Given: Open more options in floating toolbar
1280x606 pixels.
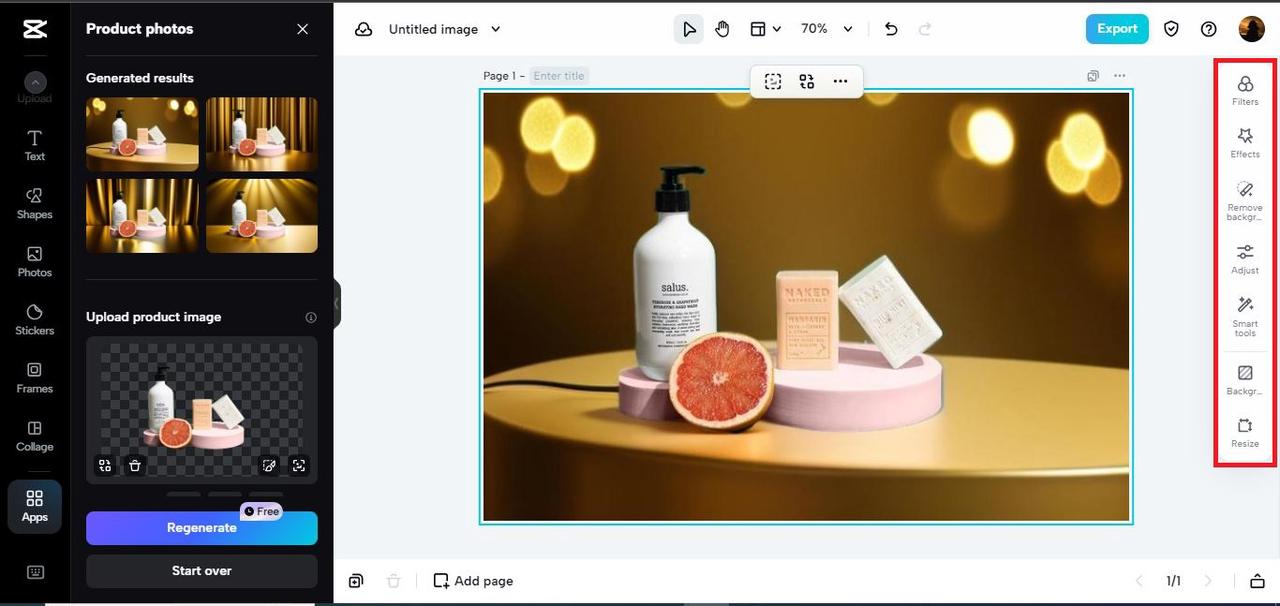Looking at the screenshot, I should (840, 82).
